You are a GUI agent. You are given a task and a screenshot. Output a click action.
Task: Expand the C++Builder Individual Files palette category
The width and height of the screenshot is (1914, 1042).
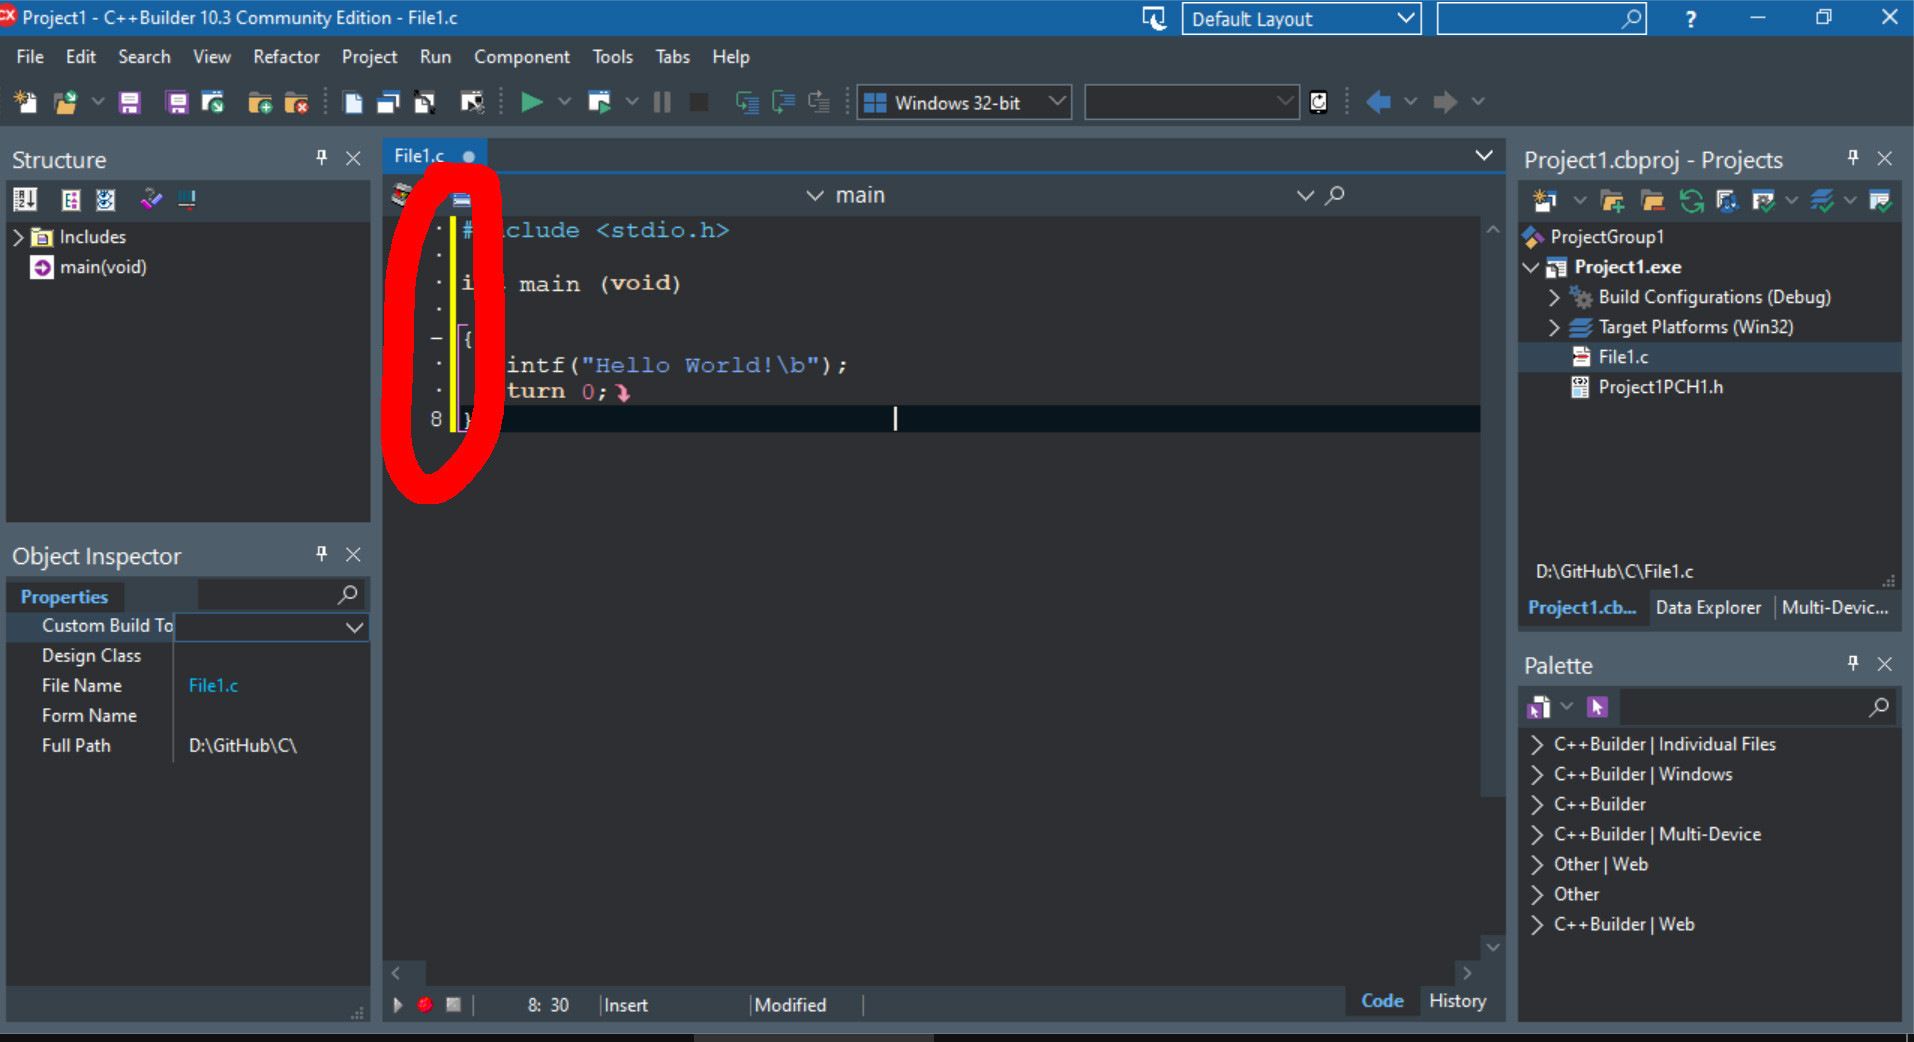[1537, 744]
